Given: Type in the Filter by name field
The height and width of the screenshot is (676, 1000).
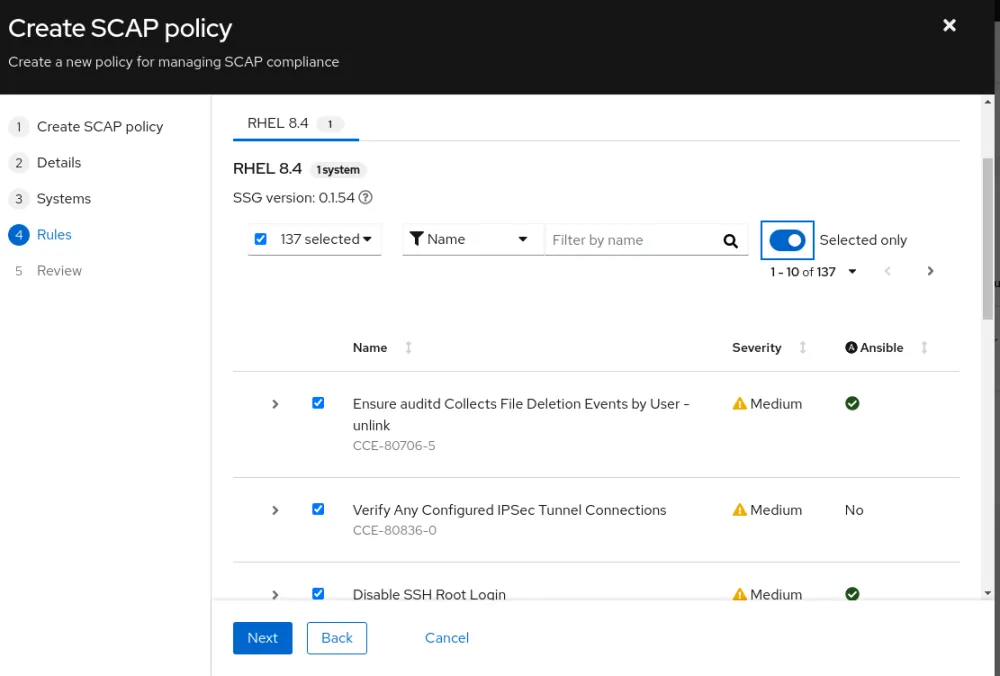Looking at the screenshot, I should 630,240.
